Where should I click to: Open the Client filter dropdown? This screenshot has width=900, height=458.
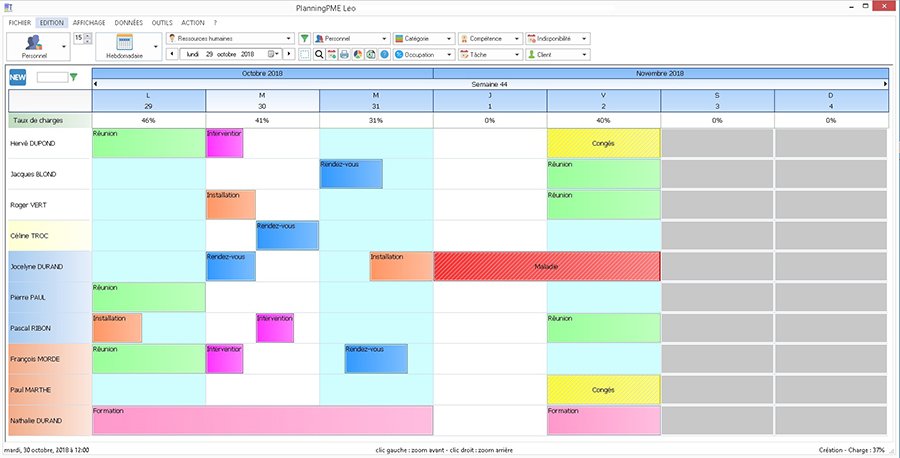(558, 55)
